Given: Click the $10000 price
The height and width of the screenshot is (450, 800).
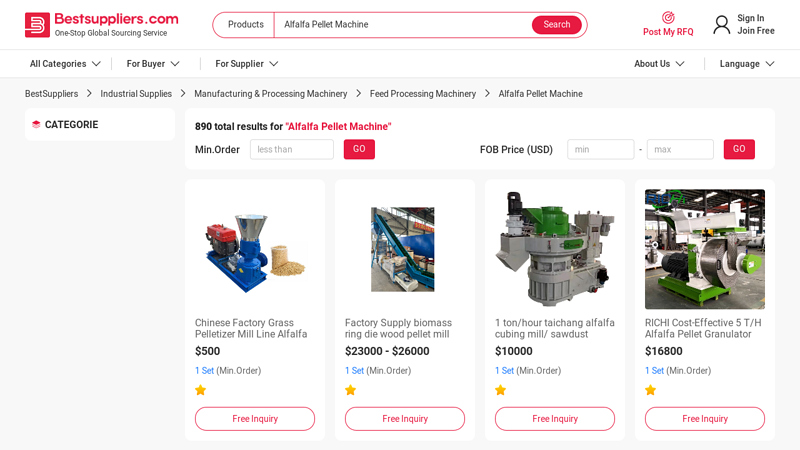Looking at the screenshot, I should 514,351.
